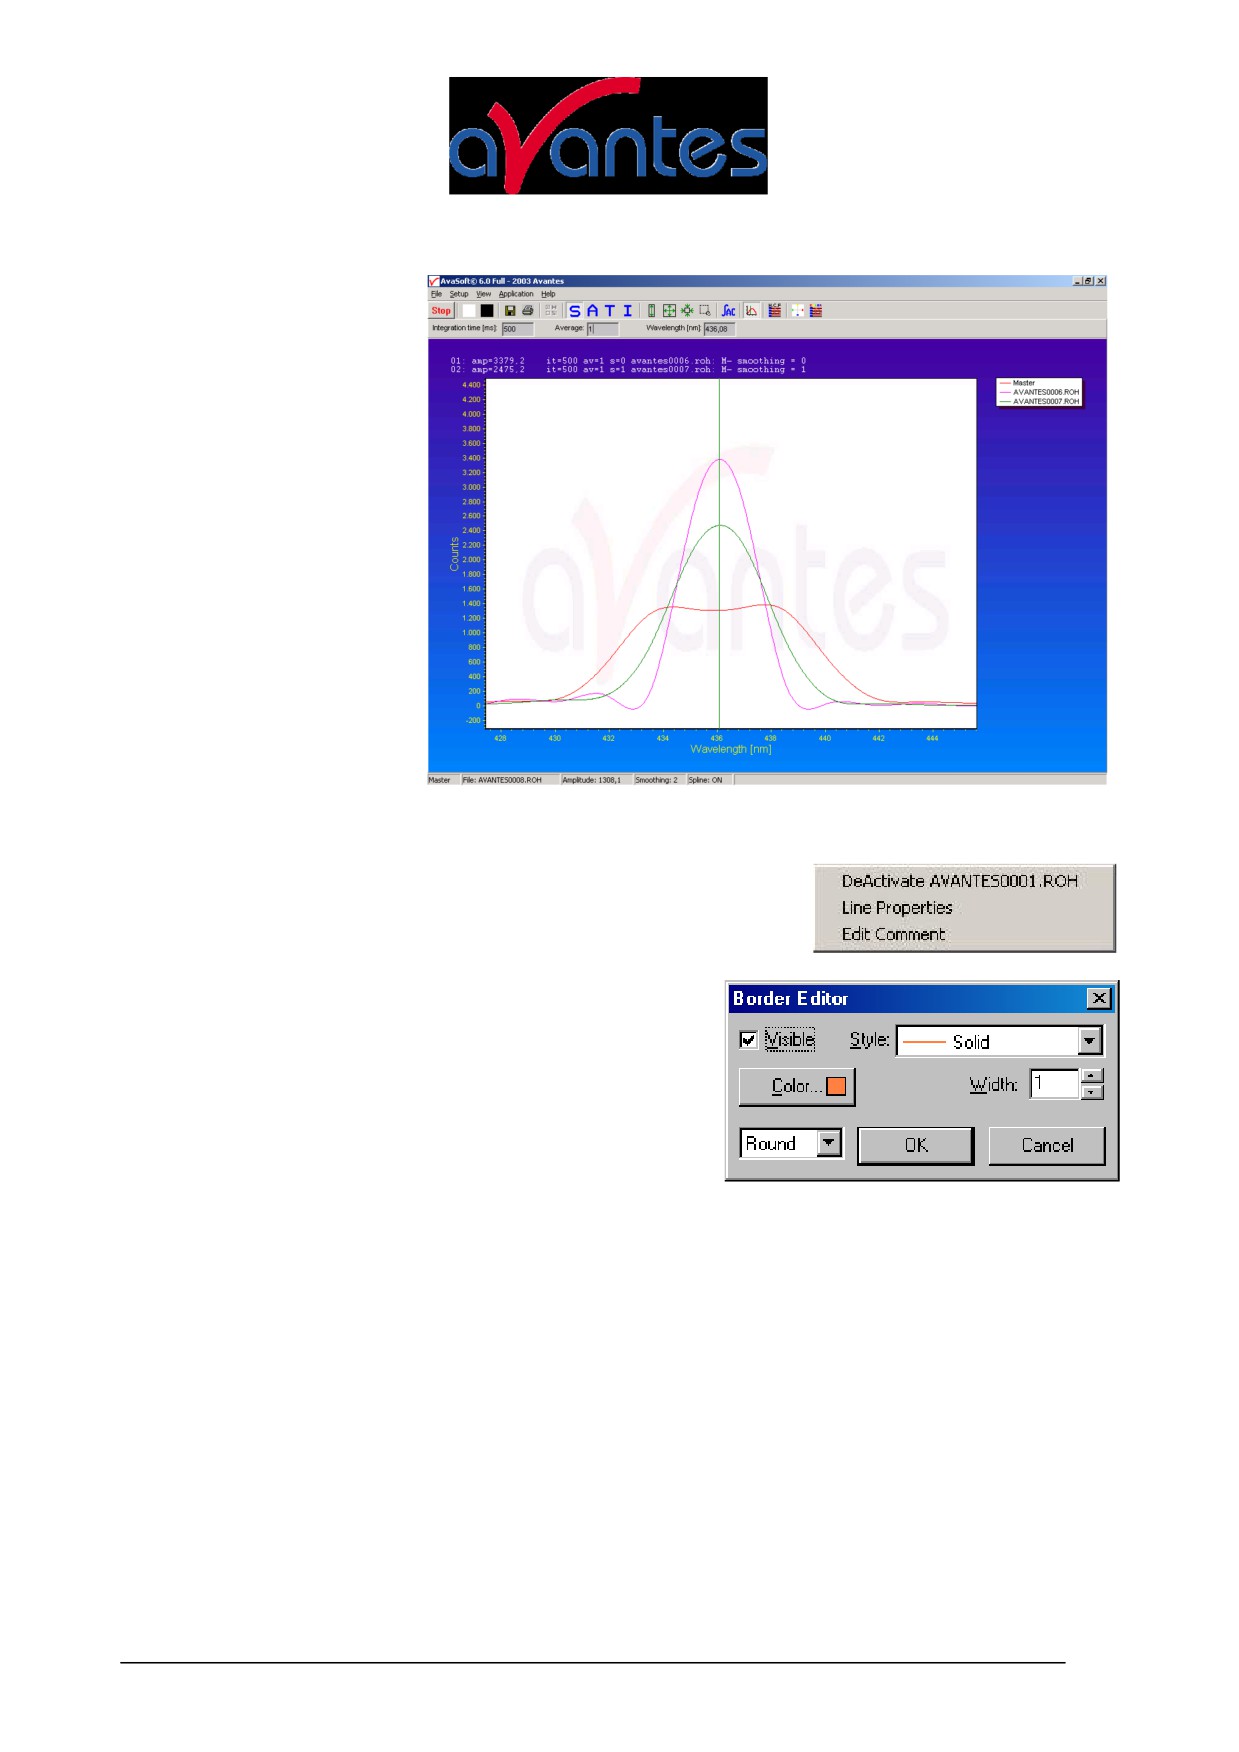This screenshot has width=1239, height=1752.
Task: Open the Round dropdown
Action: [792, 1143]
